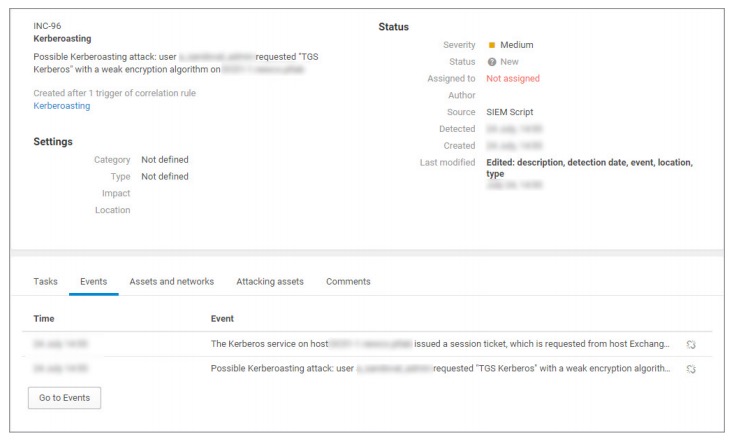Click the icon beside the Possible Kerberoasting event
Image resolution: width=735 pixels, height=442 pixels.
pyautogui.click(x=691, y=369)
